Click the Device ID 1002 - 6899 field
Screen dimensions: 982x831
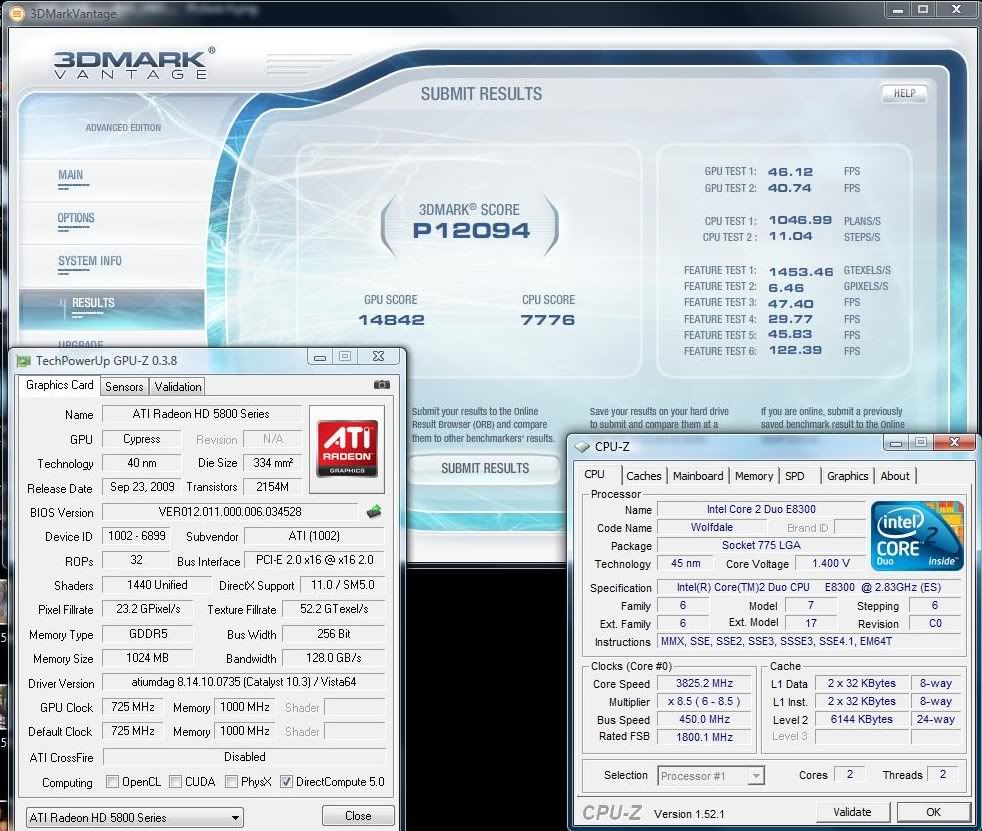[x=137, y=536]
